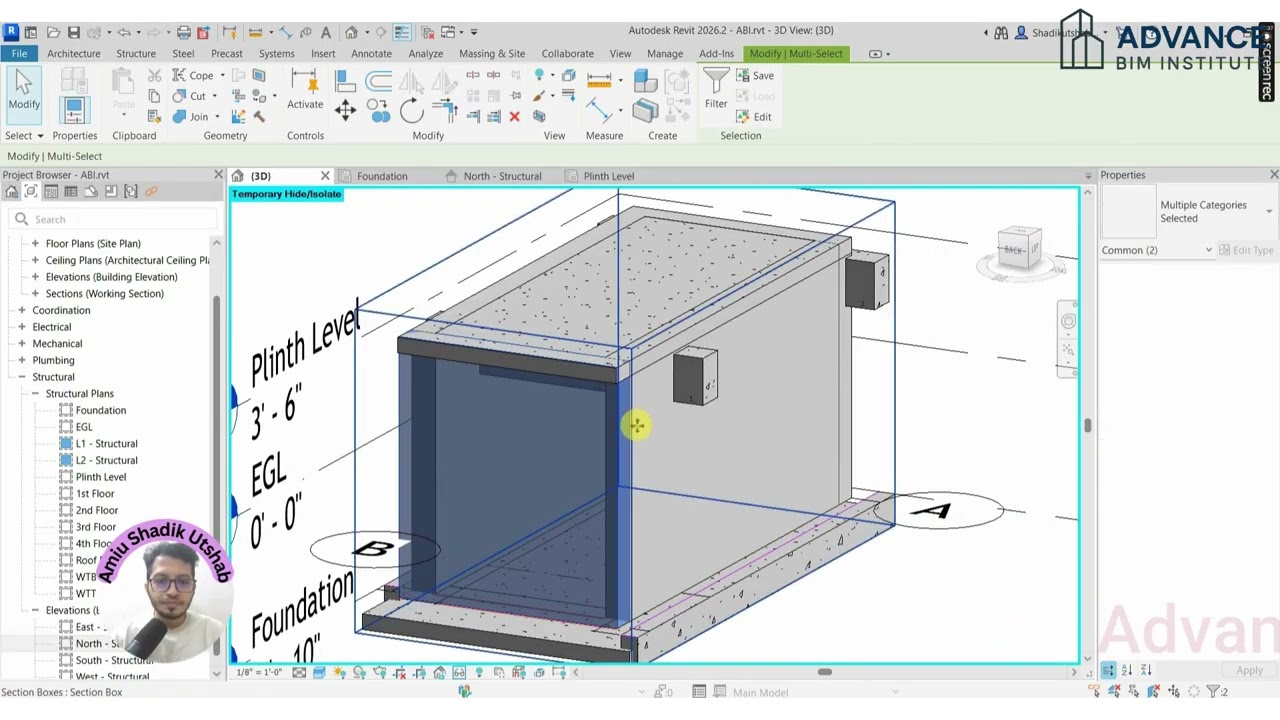Click the view's horizontal scrollbar thumb
The height and width of the screenshot is (720, 1280).
[824, 672]
